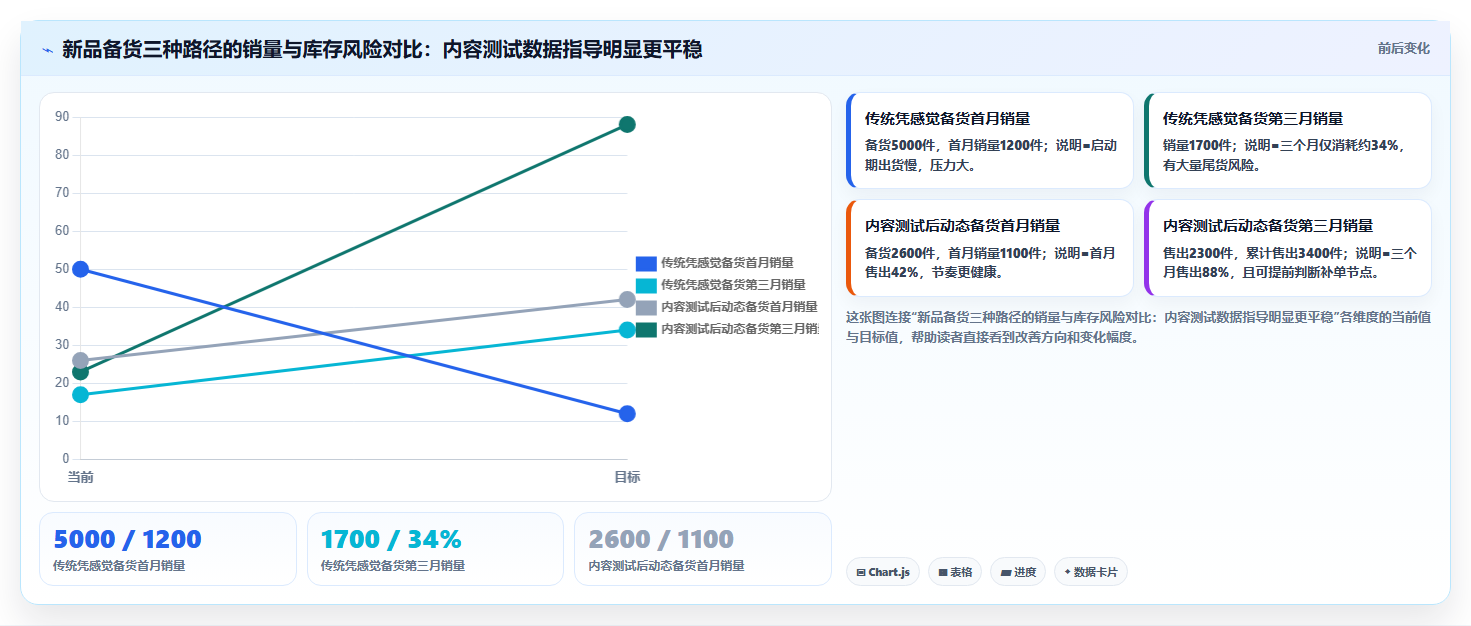Click the 前后变化 label in header

tap(1403, 48)
